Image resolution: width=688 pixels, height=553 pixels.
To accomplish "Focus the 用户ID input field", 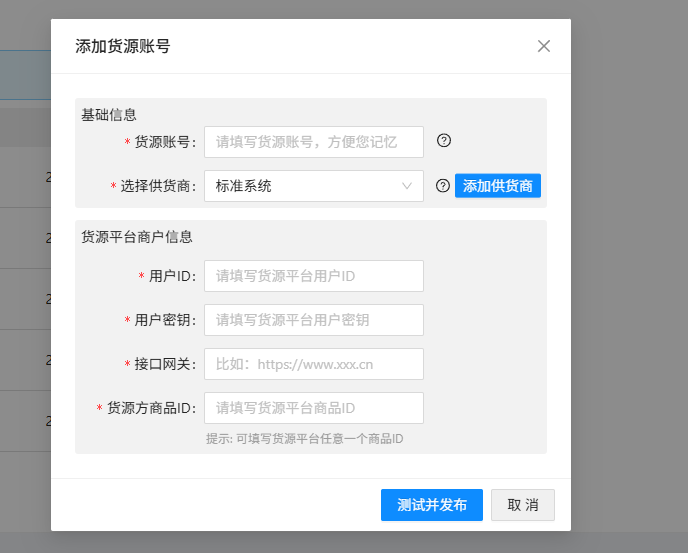I will pos(314,276).
